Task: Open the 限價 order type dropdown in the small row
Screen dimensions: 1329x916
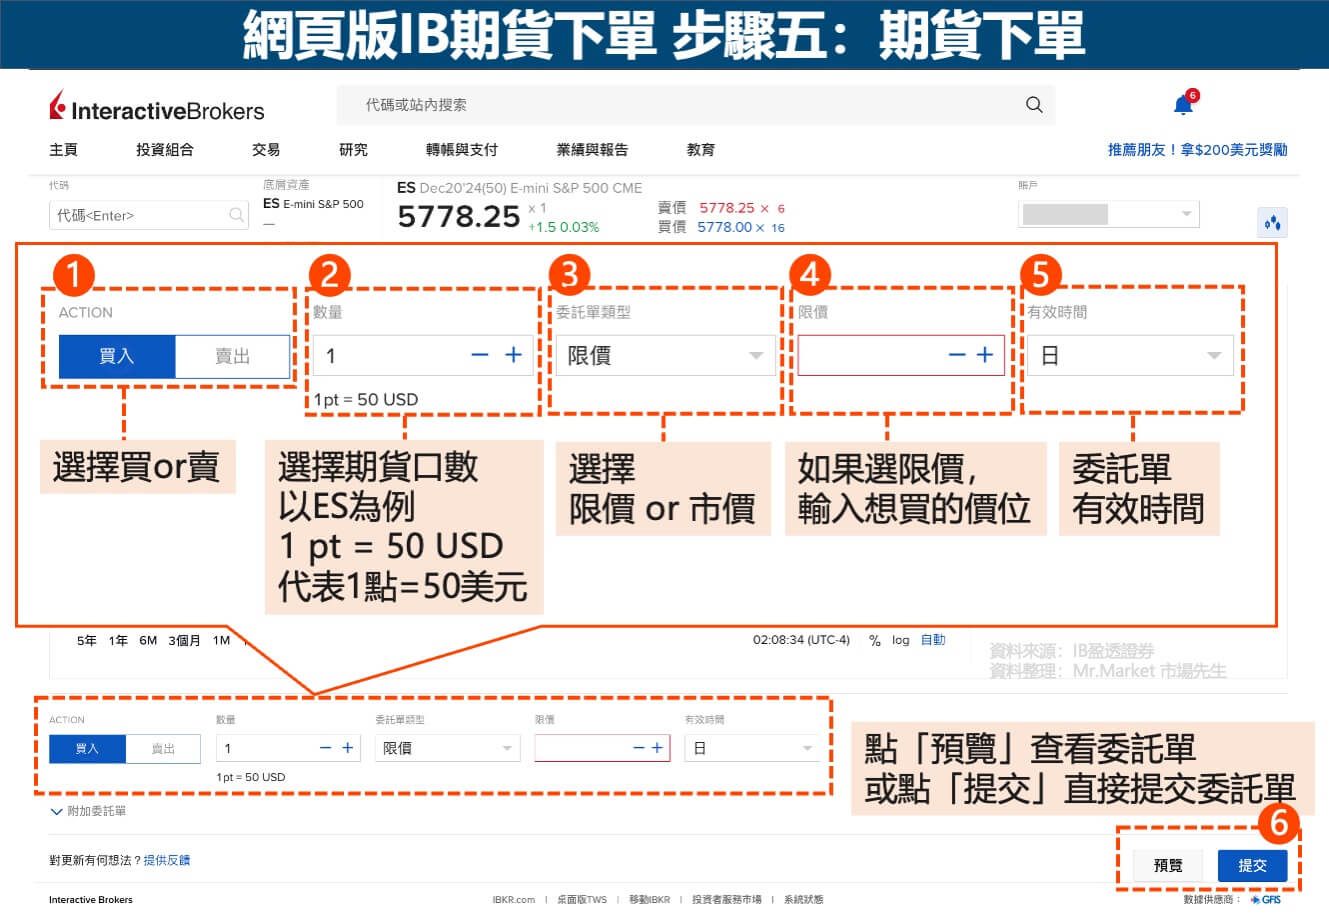Action: [447, 748]
